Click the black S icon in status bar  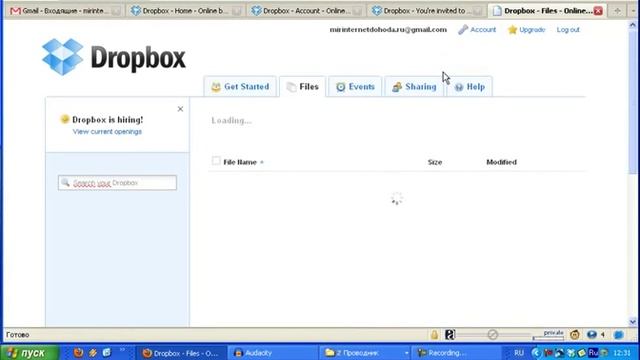pyautogui.click(x=450, y=335)
